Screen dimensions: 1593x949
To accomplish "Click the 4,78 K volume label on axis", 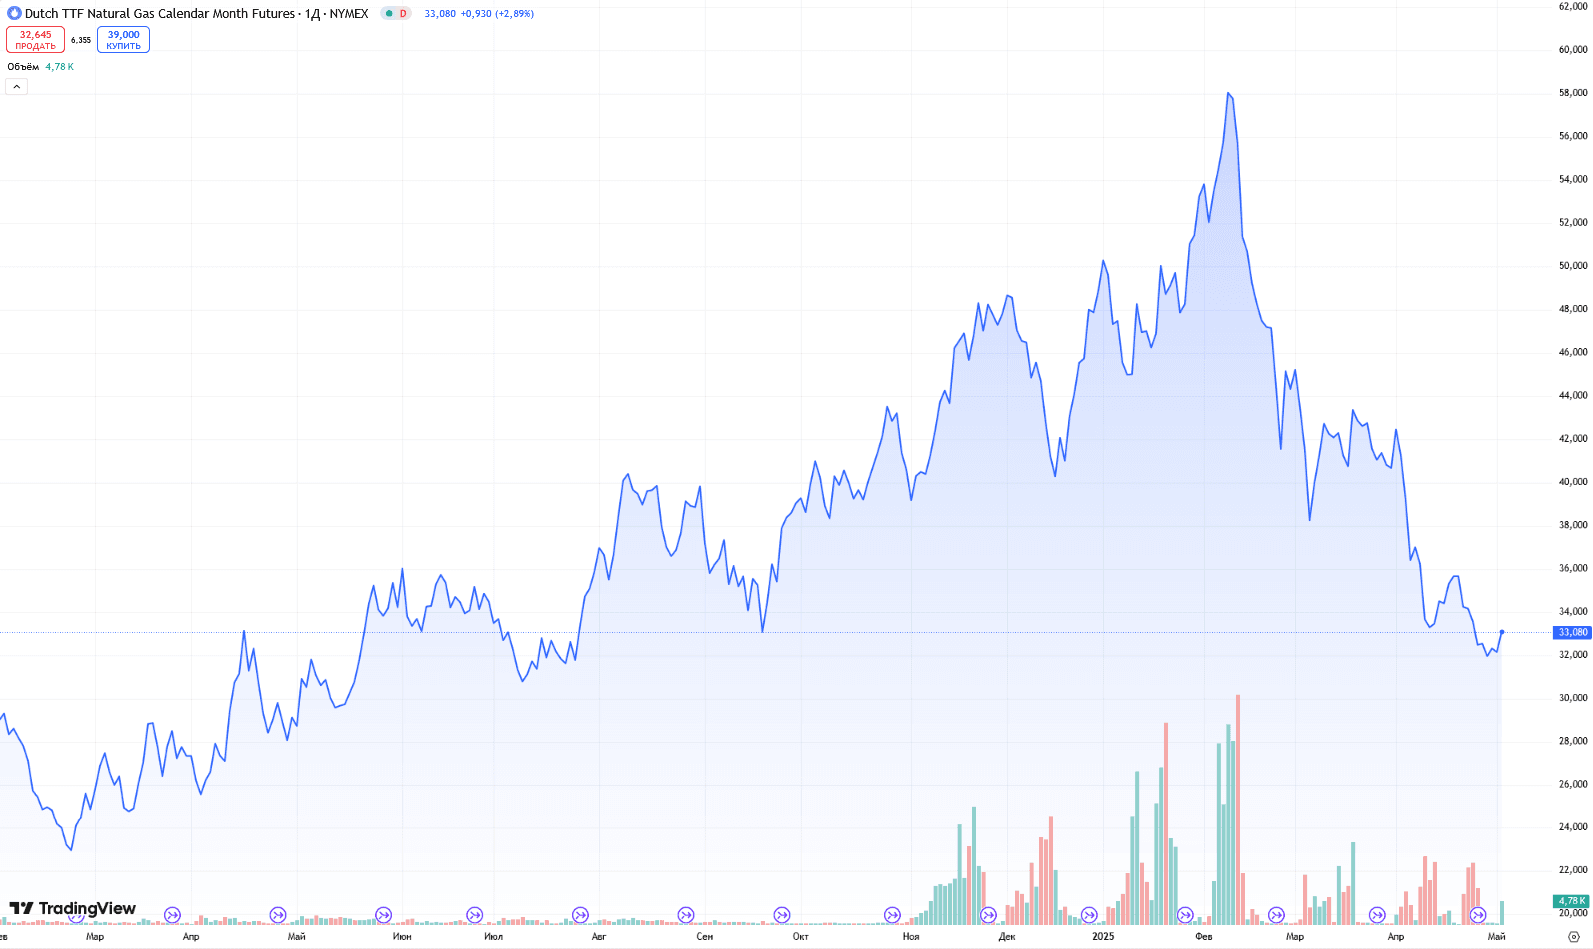I will click(1572, 901).
